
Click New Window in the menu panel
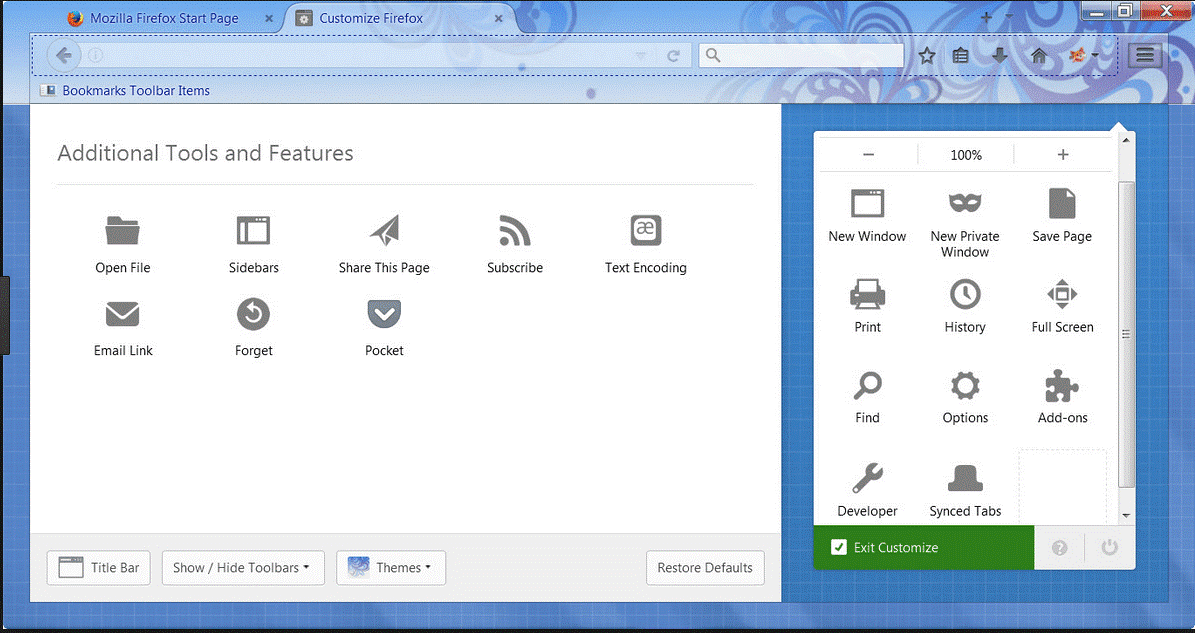click(x=867, y=216)
